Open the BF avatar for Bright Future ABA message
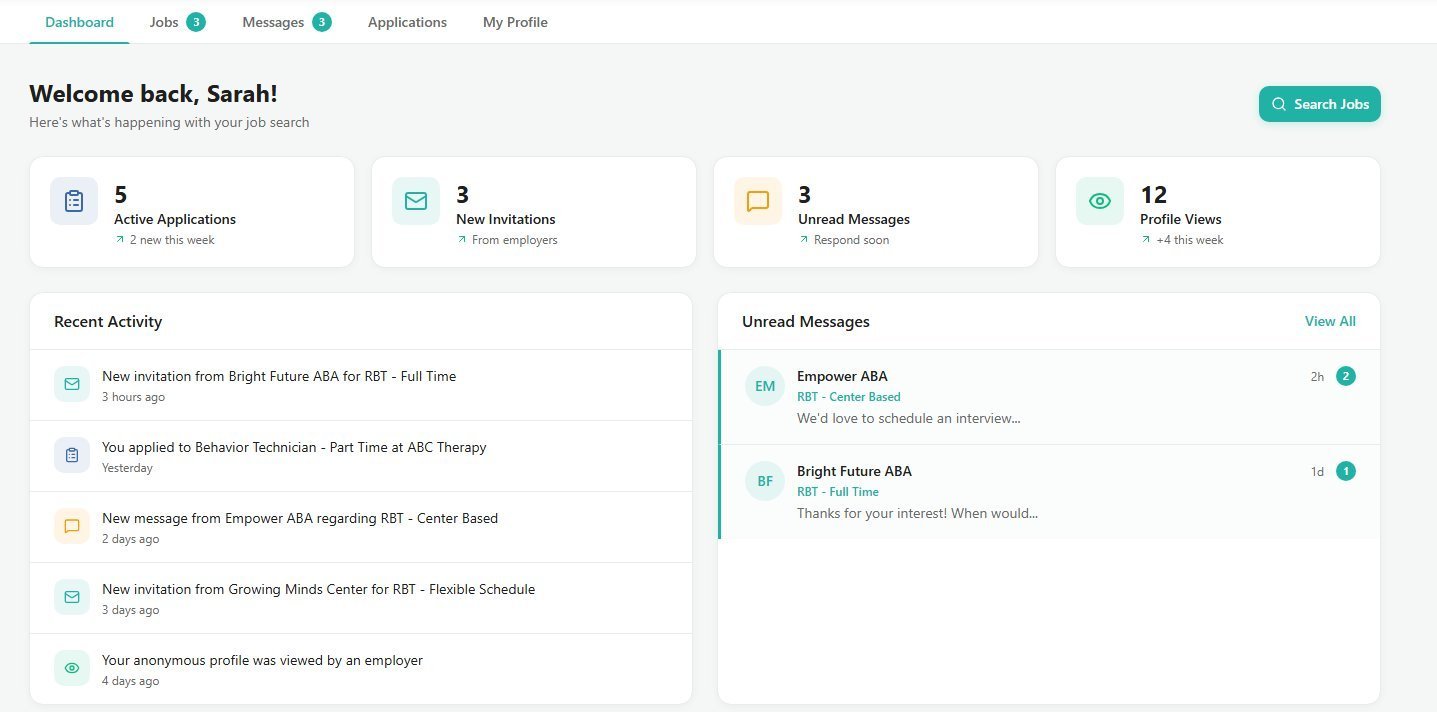 click(764, 481)
